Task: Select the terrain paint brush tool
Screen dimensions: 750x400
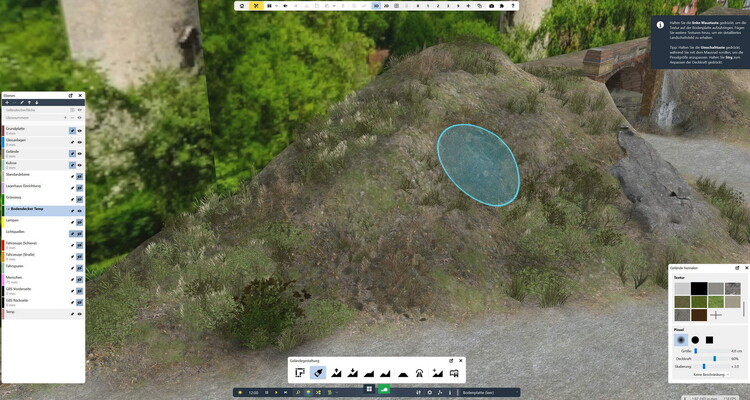Action: (318, 372)
